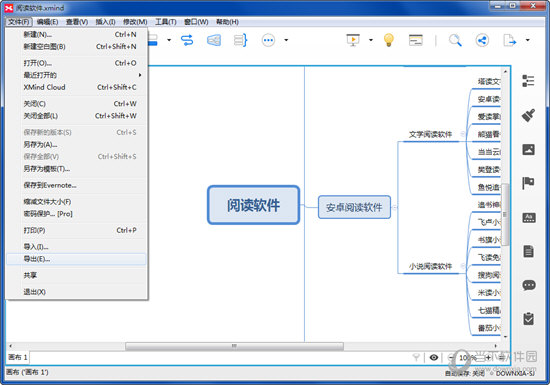550x385 pixels.
Task: Choose 导入(I)... menu entry
Action: pyautogui.click(x=76, y=247)
